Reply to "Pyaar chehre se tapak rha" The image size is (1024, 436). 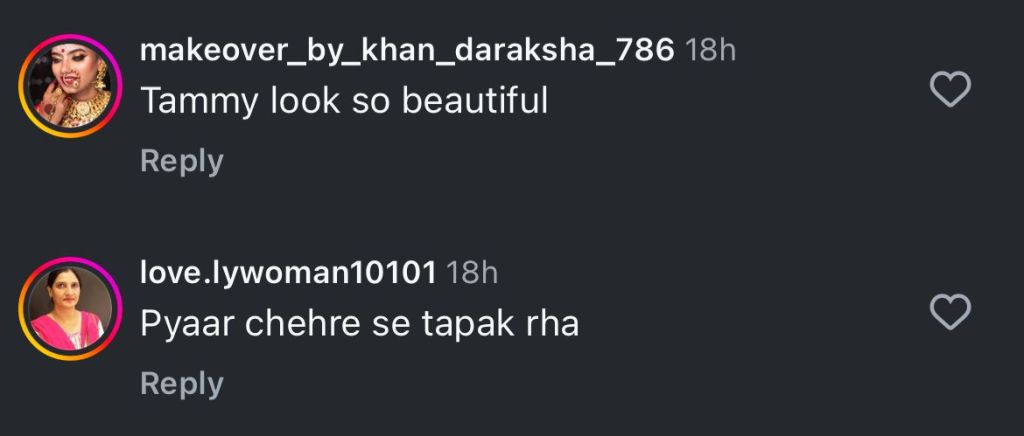click(181, 383)
